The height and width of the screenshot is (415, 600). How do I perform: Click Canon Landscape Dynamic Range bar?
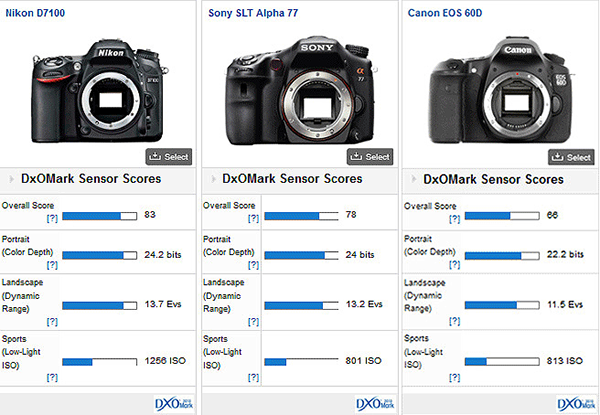(x=502, y=305)
